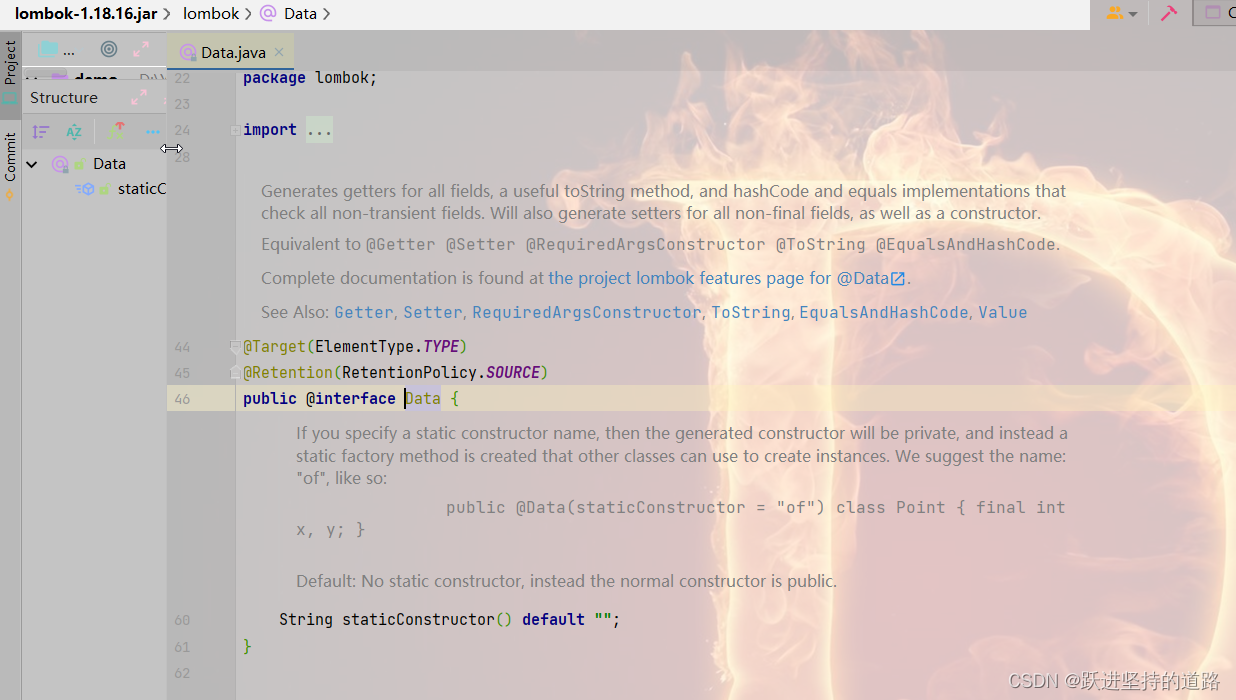Click RetentionPolicy.SOURCE in the code
Image resolution: width=1236 pixels, height=700 pixels.
441,372
